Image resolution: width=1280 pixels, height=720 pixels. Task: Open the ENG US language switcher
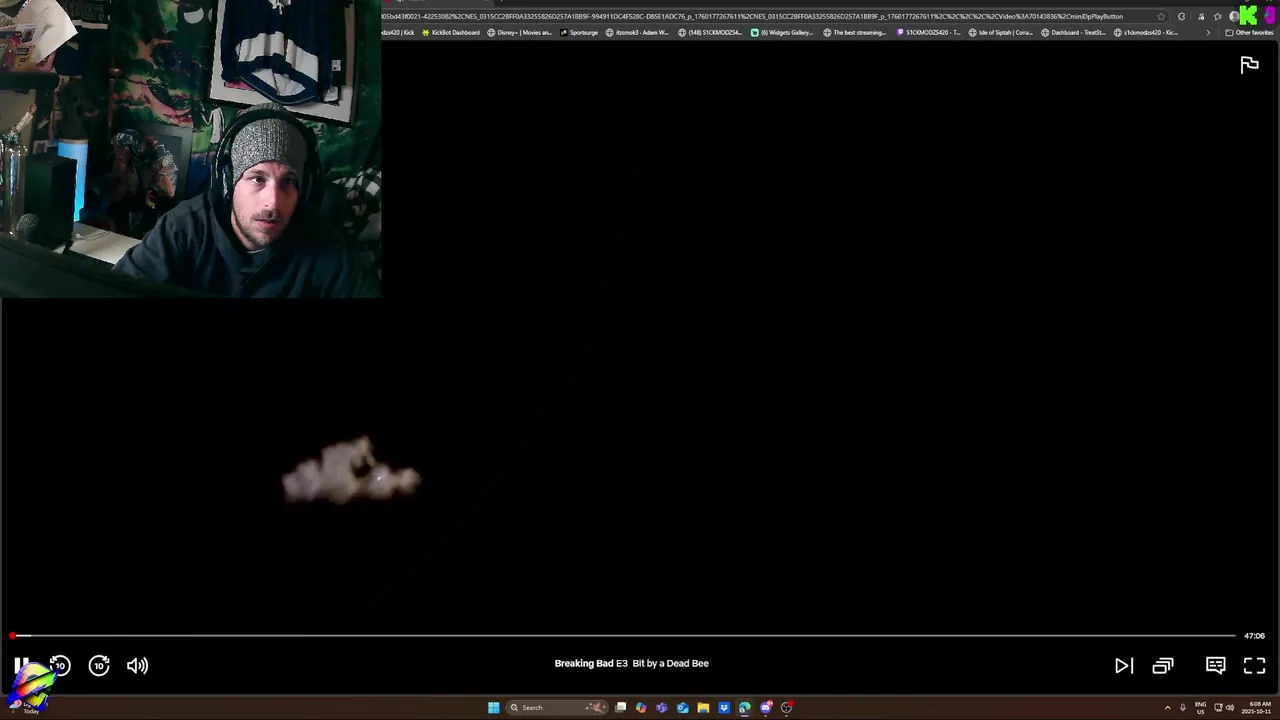(x=1200, y=707)
